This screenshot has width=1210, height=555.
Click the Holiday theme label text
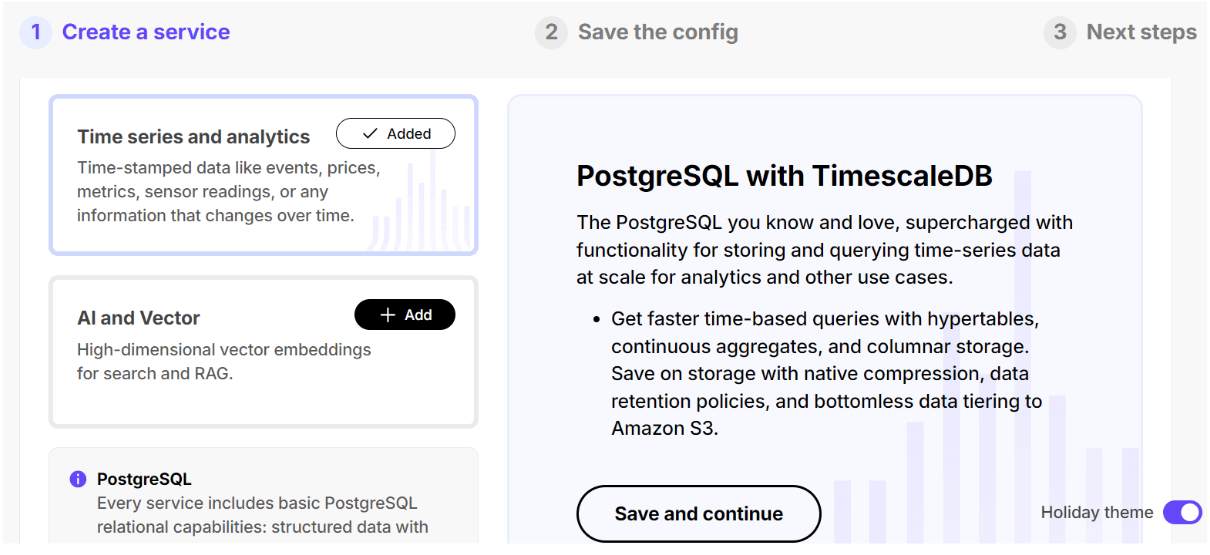1096,512
